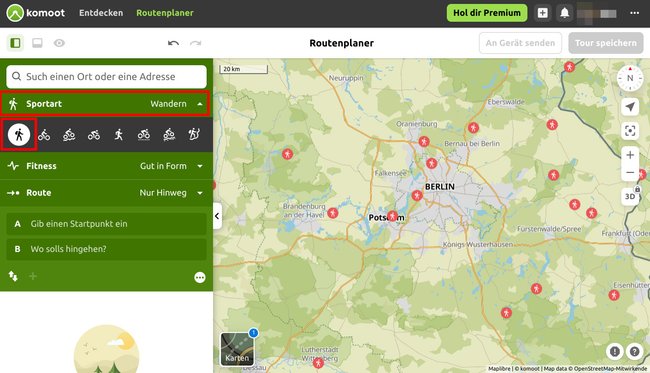Go to Routenplaner tab
The width and height of the screenshot is (650, 373).
(x=165, y=13)
